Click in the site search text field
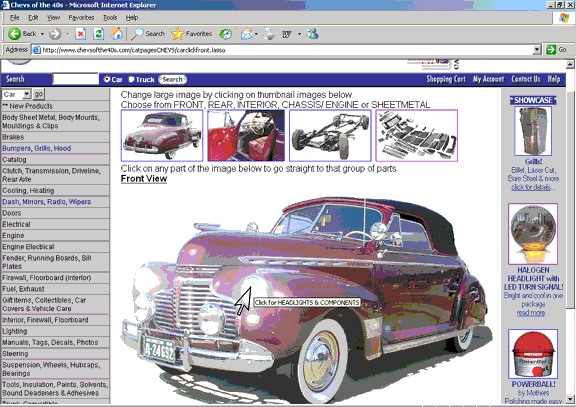 point(76,79)
